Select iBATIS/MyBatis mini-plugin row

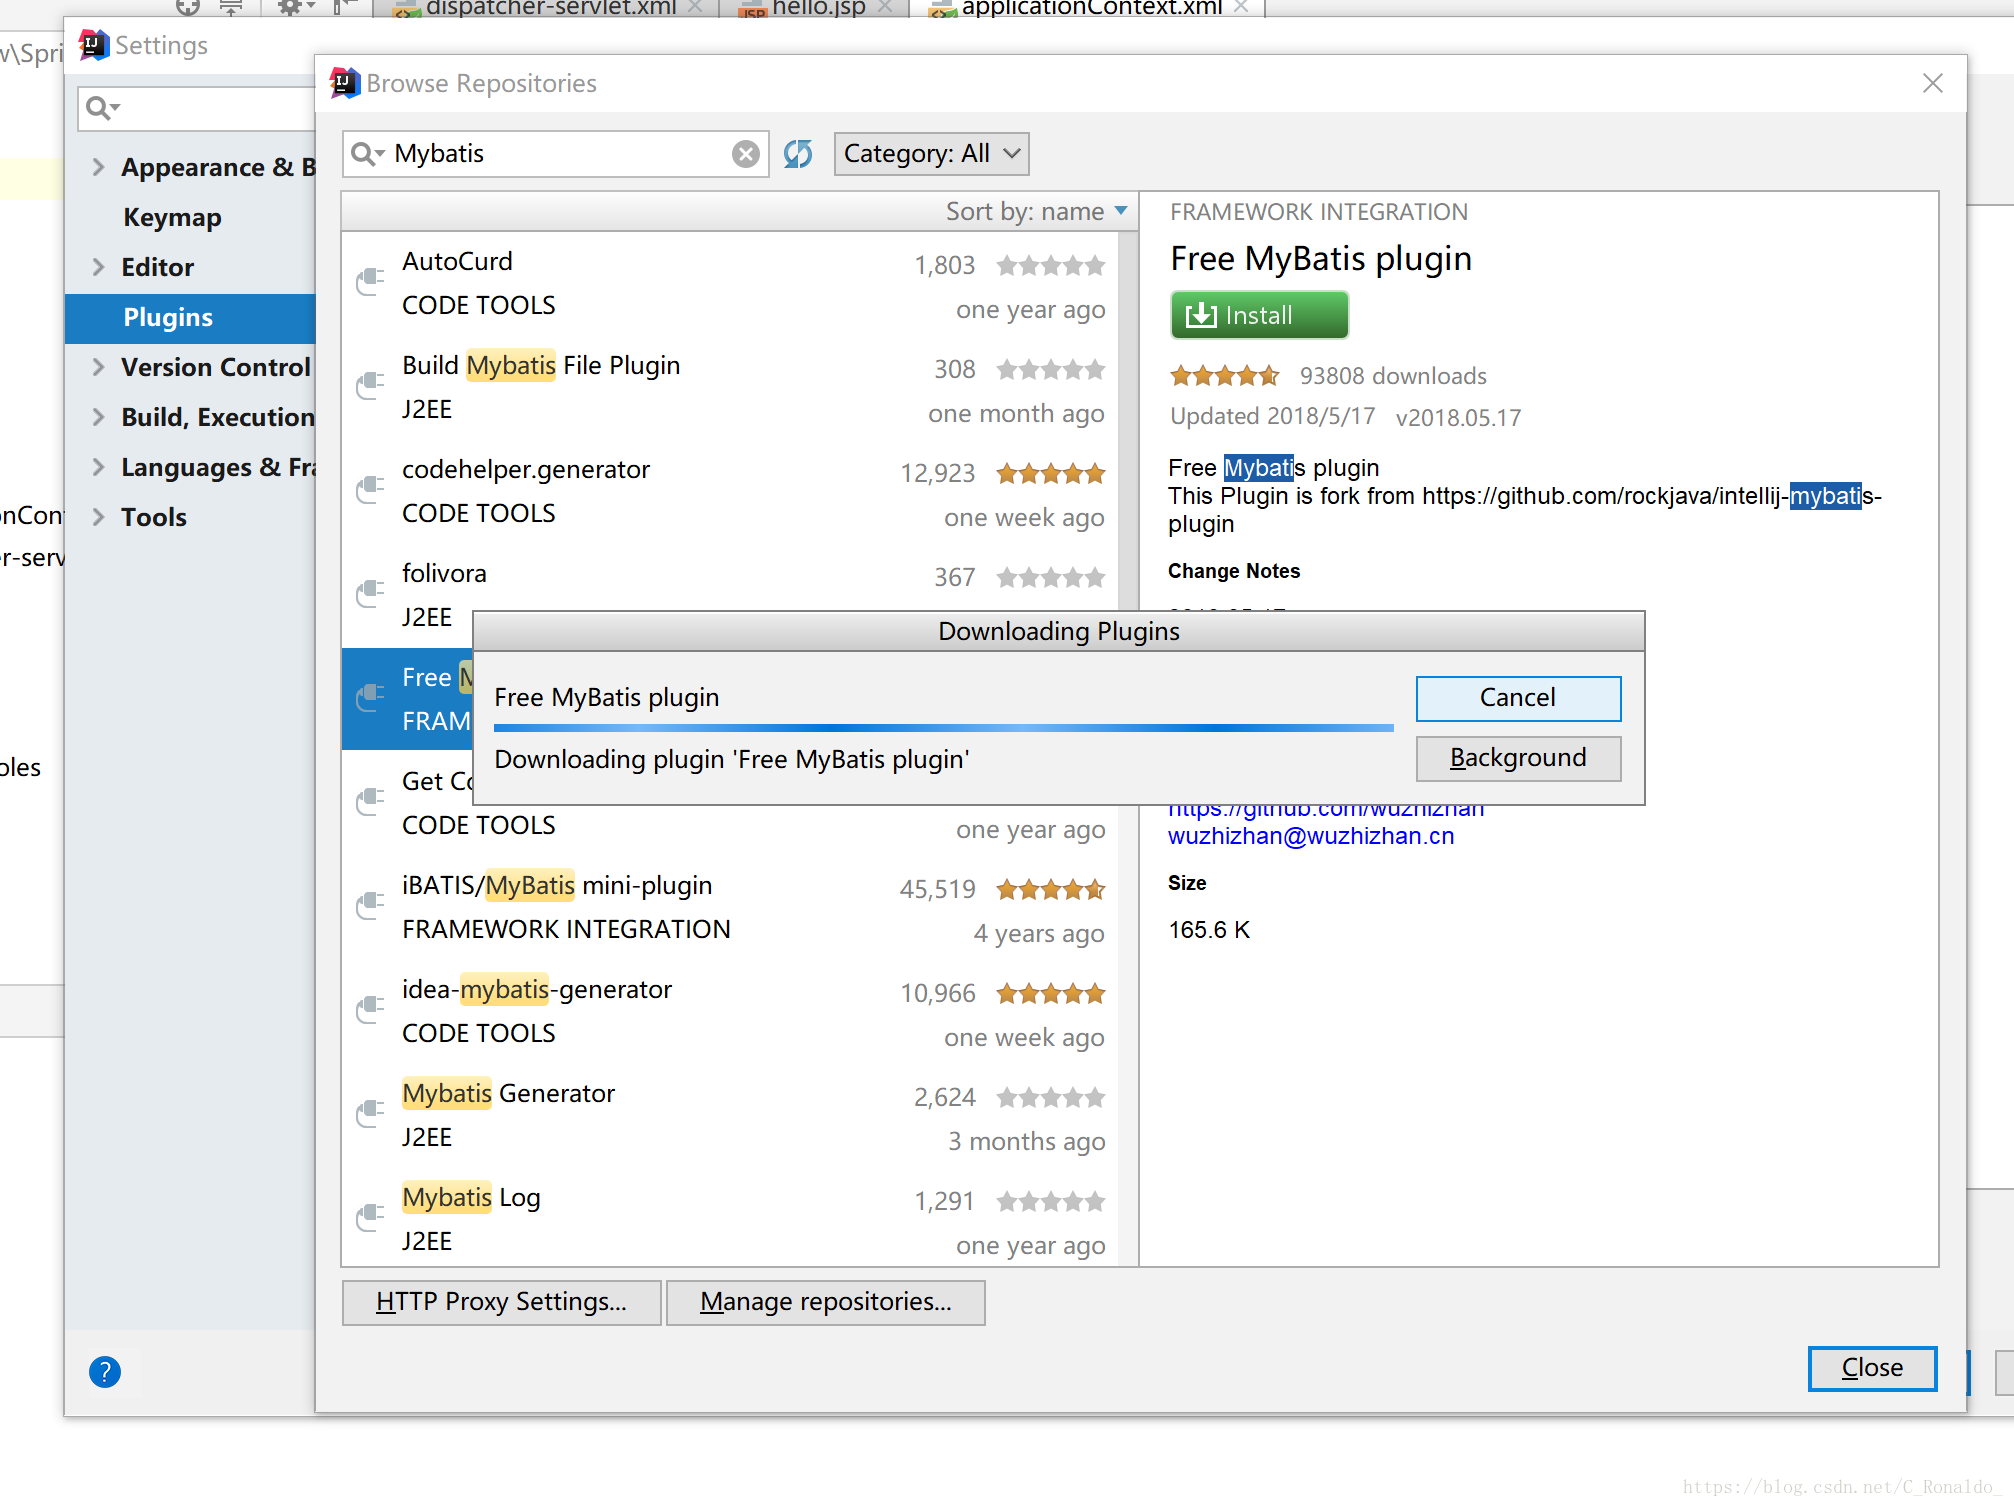(730, 908)
